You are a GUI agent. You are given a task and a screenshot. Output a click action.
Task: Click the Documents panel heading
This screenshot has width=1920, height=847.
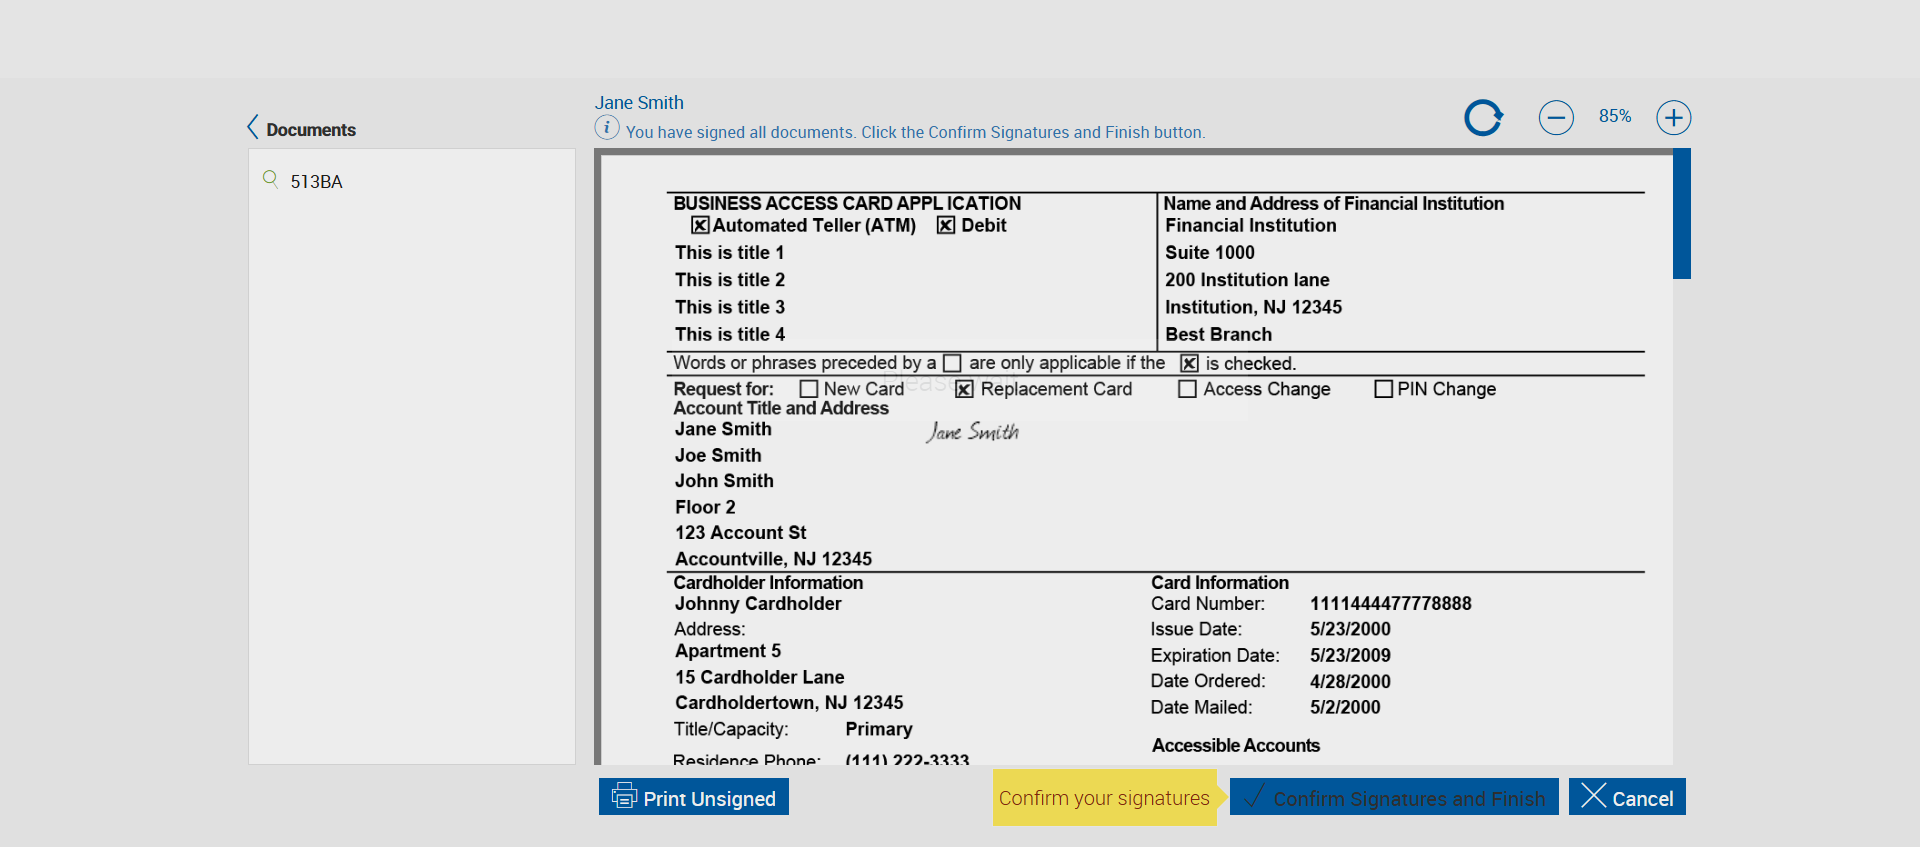pos(311,130)
